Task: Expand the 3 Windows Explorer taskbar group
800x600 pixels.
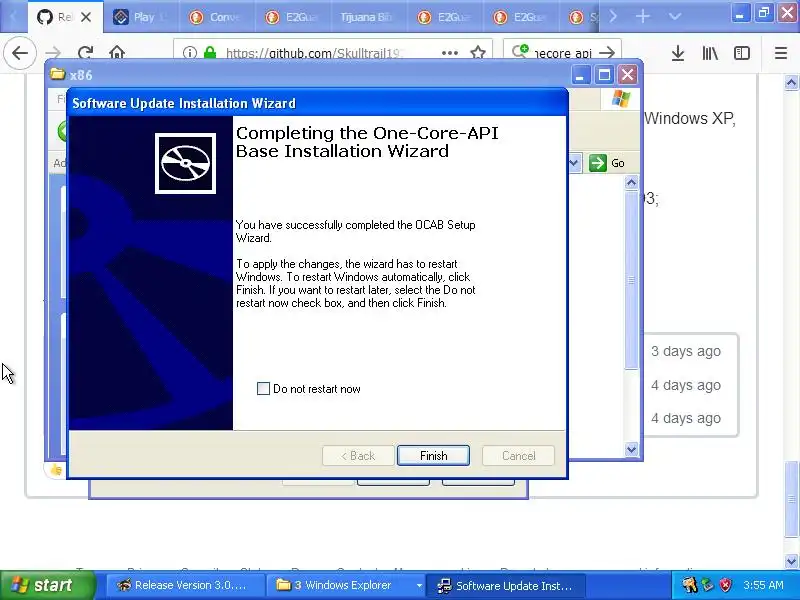Action: click(419, 585)
